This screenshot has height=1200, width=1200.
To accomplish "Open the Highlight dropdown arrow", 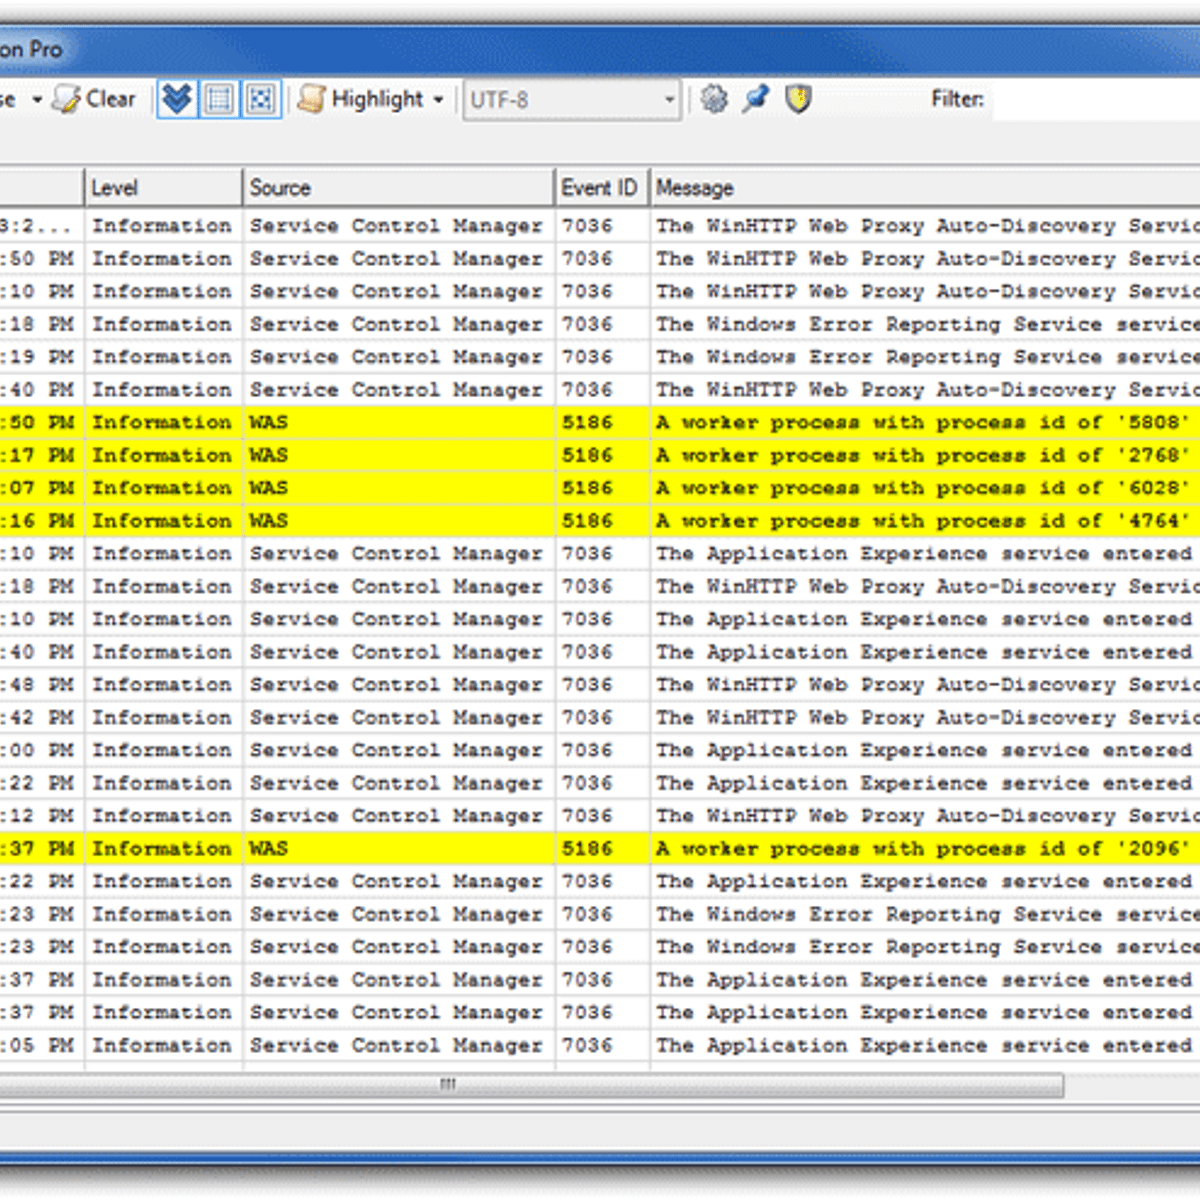I will (x=438, y=100).
